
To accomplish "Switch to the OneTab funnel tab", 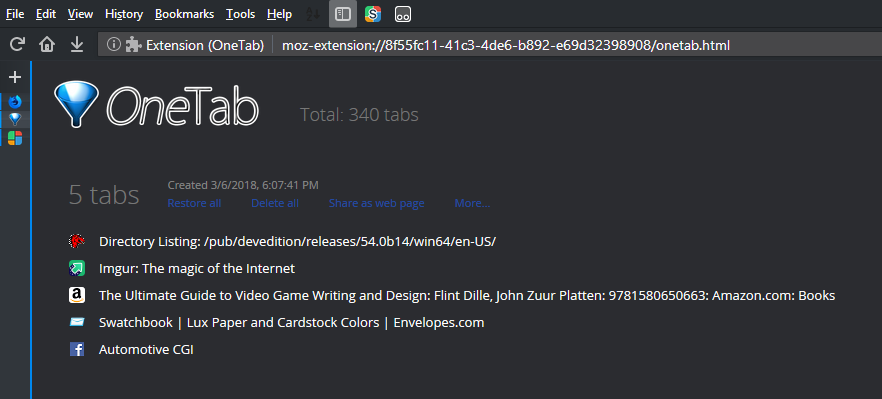I will point(15,119).
